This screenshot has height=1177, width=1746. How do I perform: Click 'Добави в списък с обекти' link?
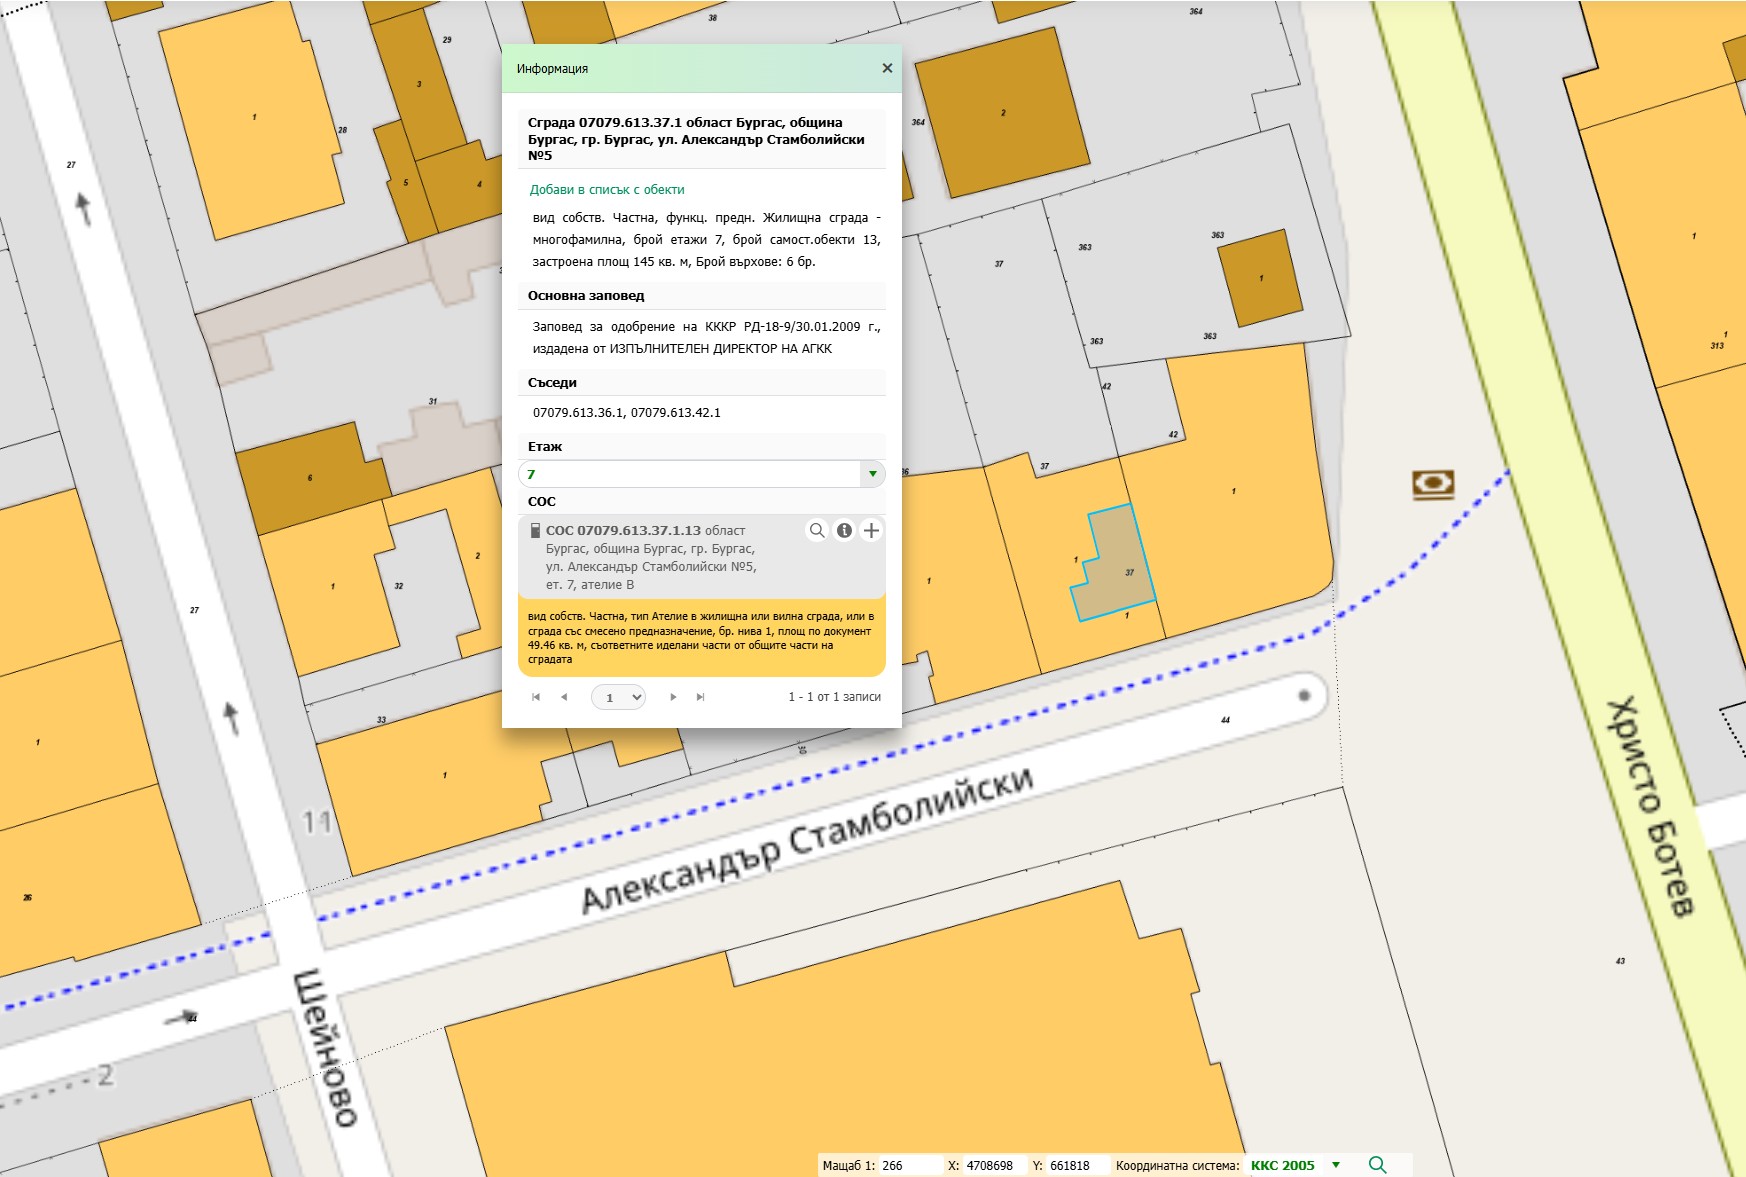tap(607, 190)
